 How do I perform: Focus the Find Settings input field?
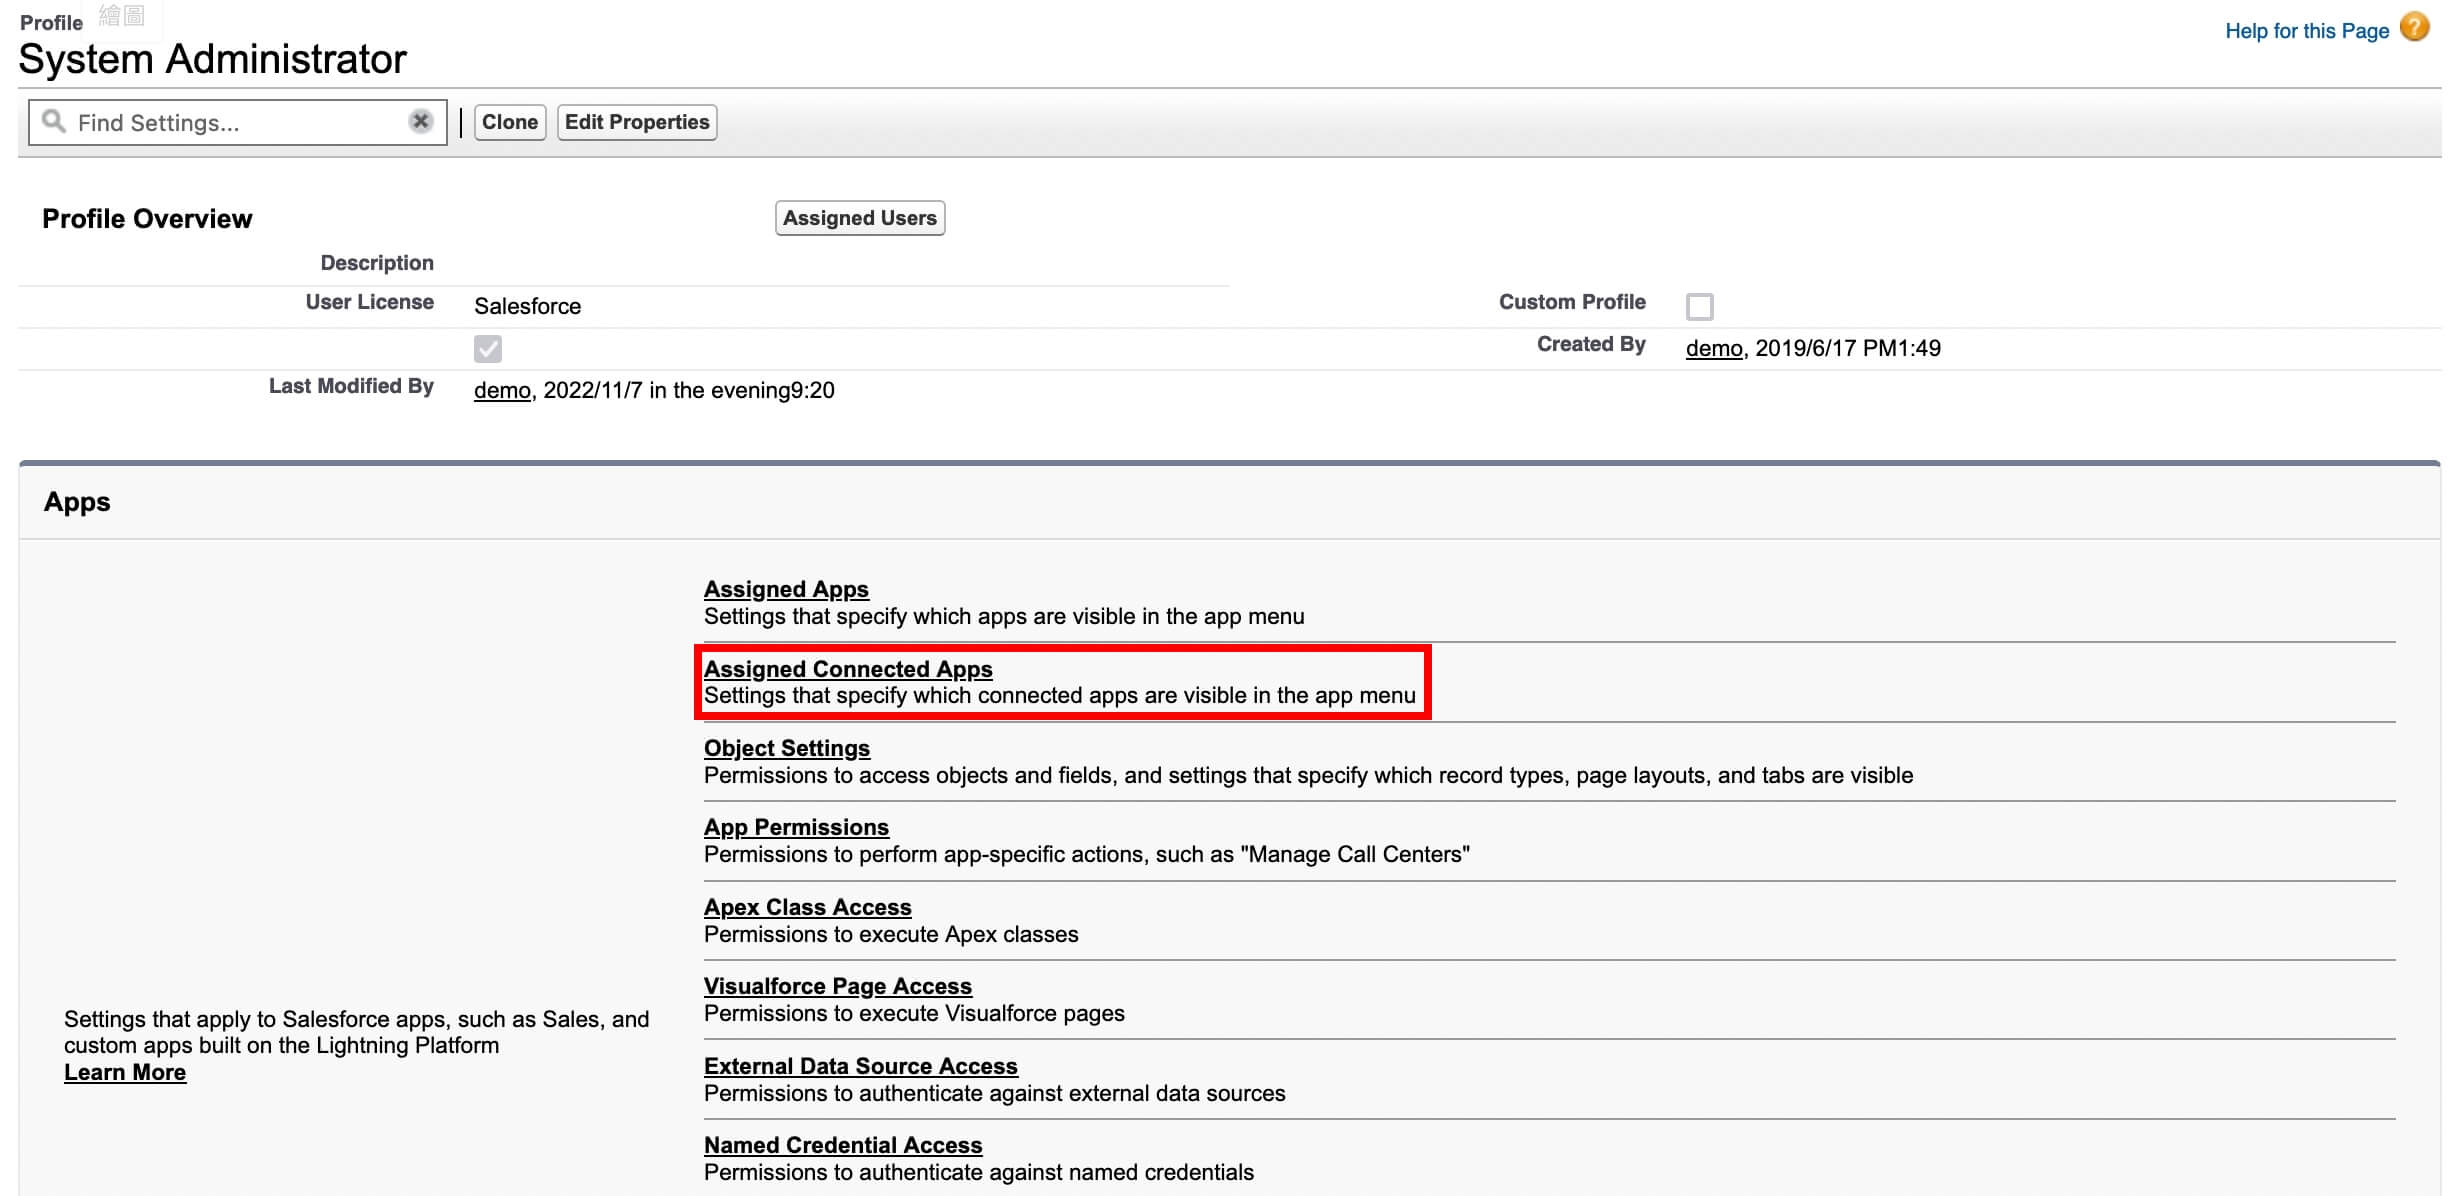(x=238, y=122)
